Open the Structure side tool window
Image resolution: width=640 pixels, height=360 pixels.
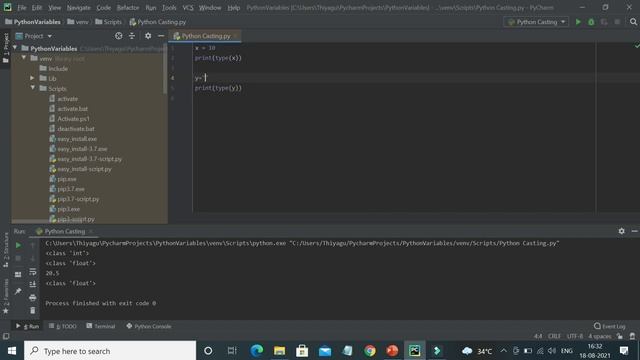[6, 250]
